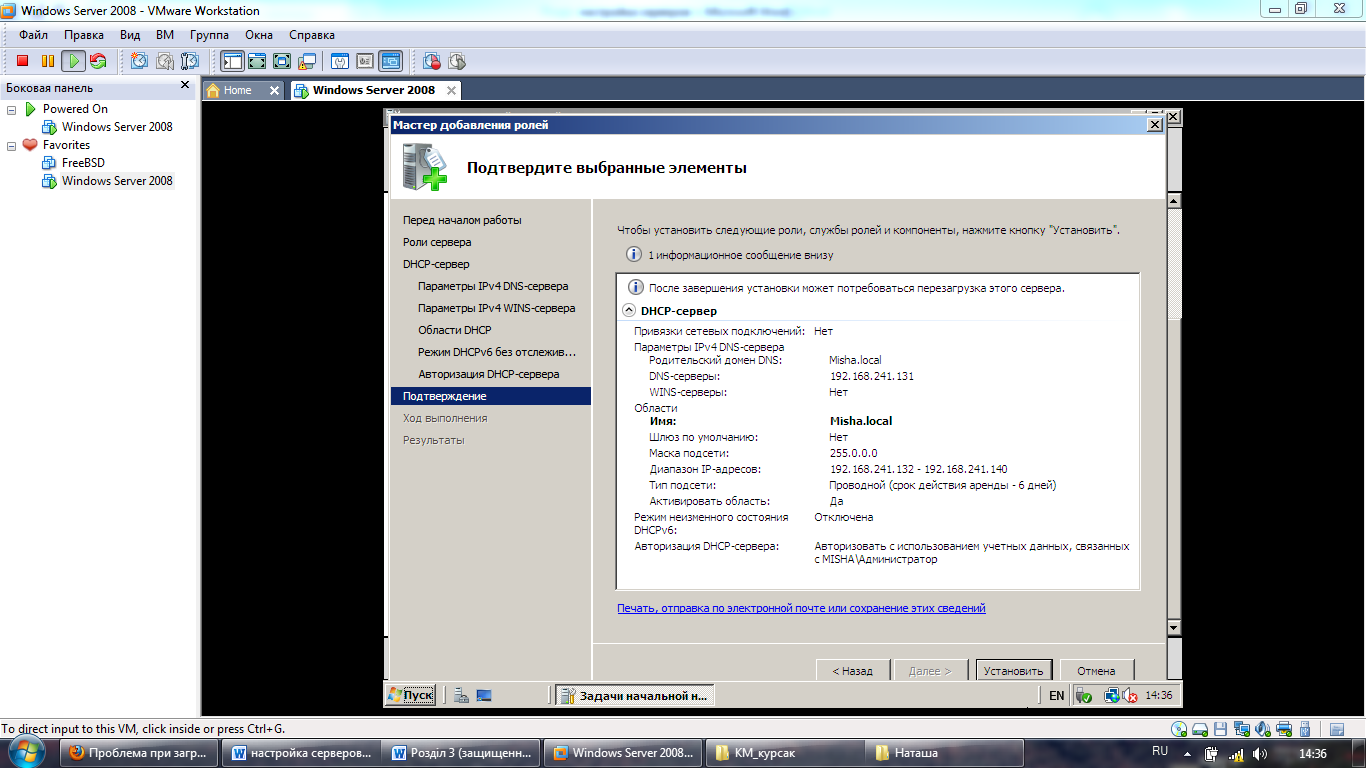
Task: Go back with the Назад button
Action: pos(852,671)
